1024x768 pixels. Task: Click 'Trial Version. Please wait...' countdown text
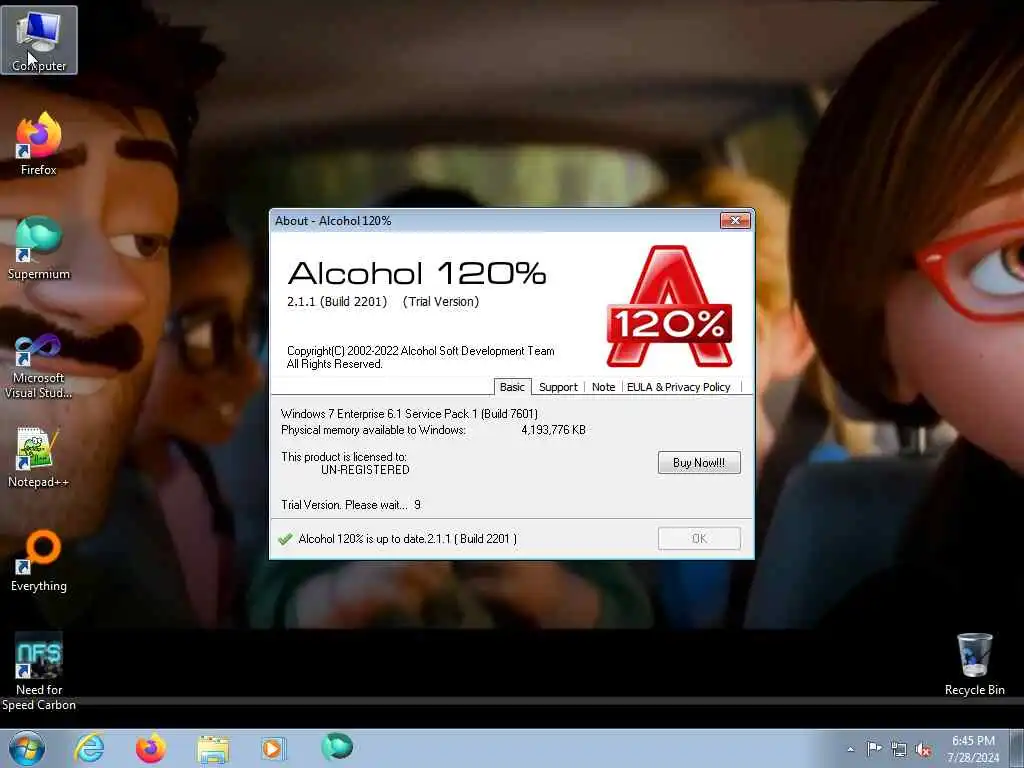pos(351,505)
